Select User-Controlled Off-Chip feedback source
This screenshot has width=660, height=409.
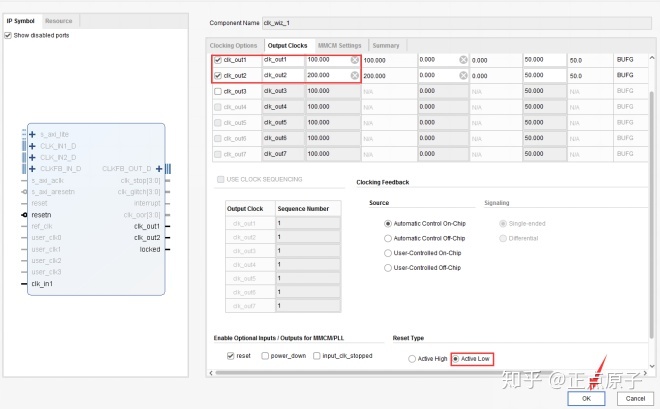(x=388, y=268)
